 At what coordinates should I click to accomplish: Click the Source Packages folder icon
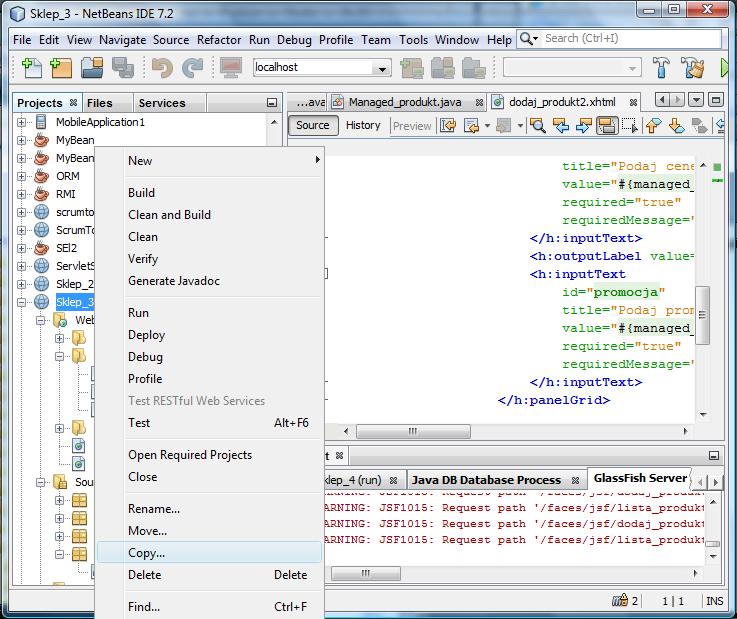pos(61,482)
